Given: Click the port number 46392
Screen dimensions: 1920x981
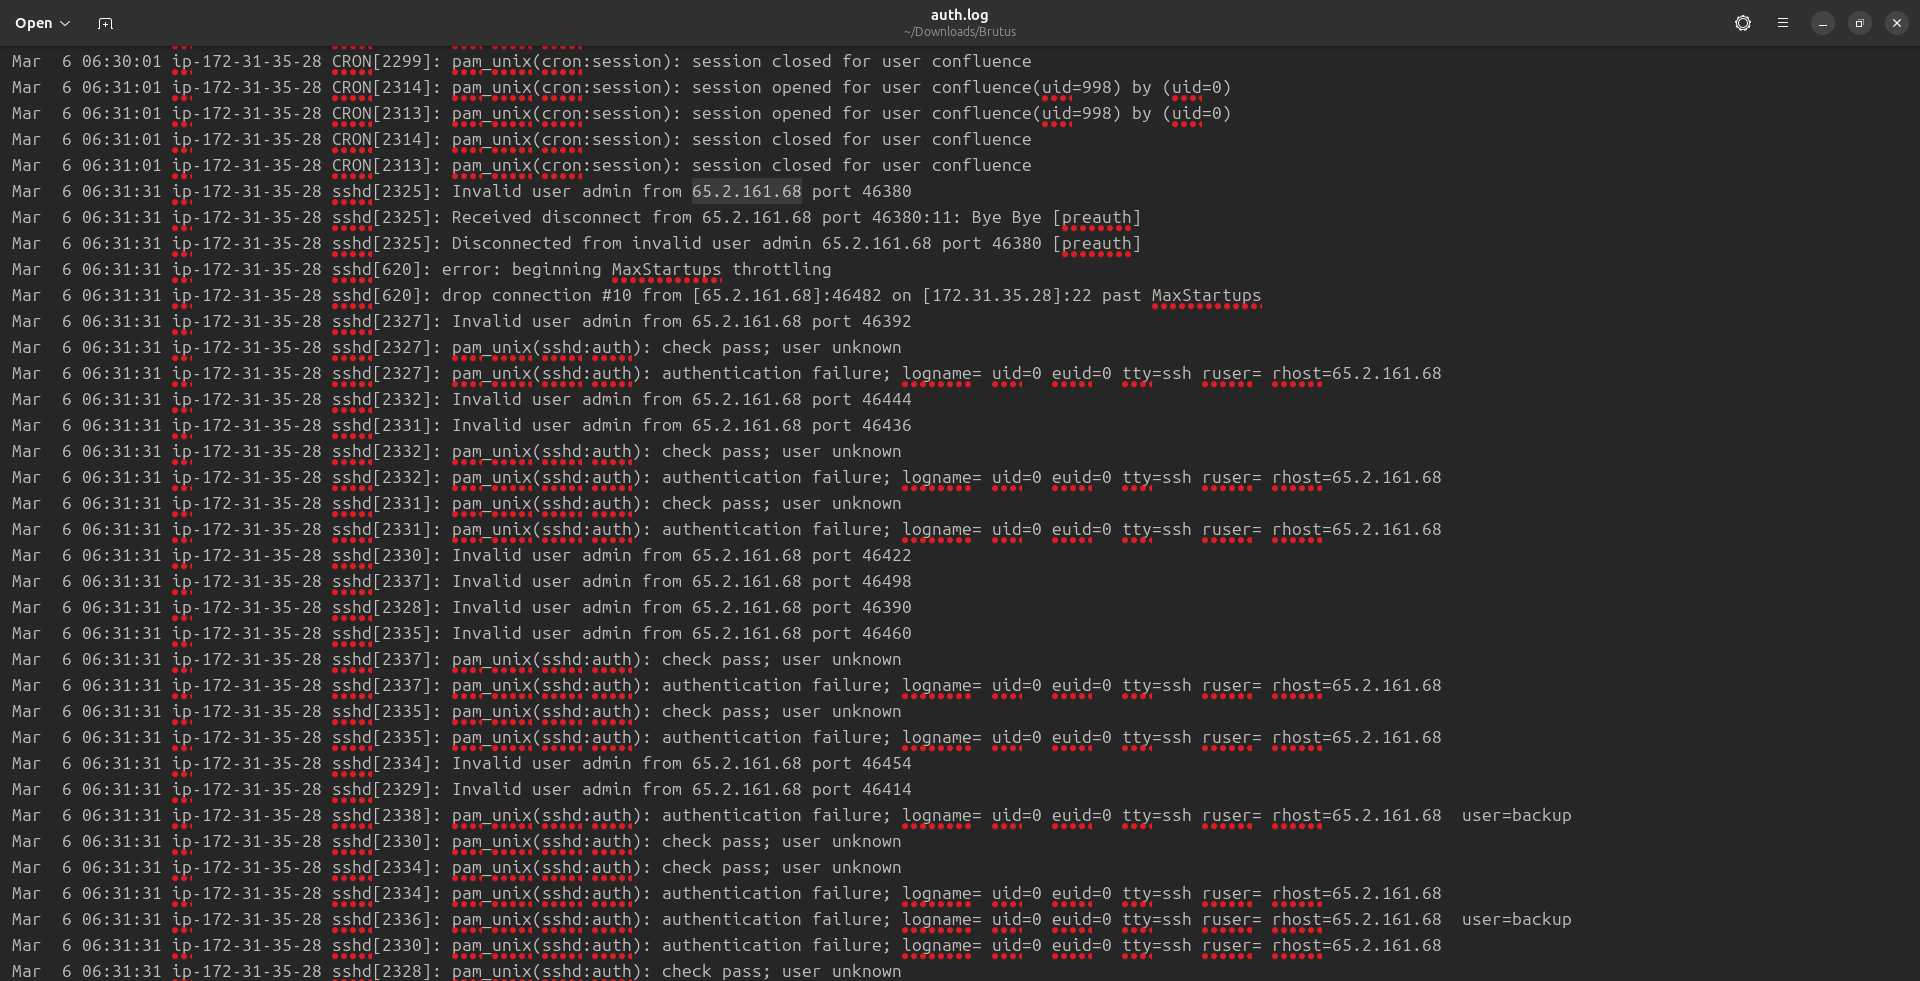Looking at the screenshot, I should coord(887,322).
